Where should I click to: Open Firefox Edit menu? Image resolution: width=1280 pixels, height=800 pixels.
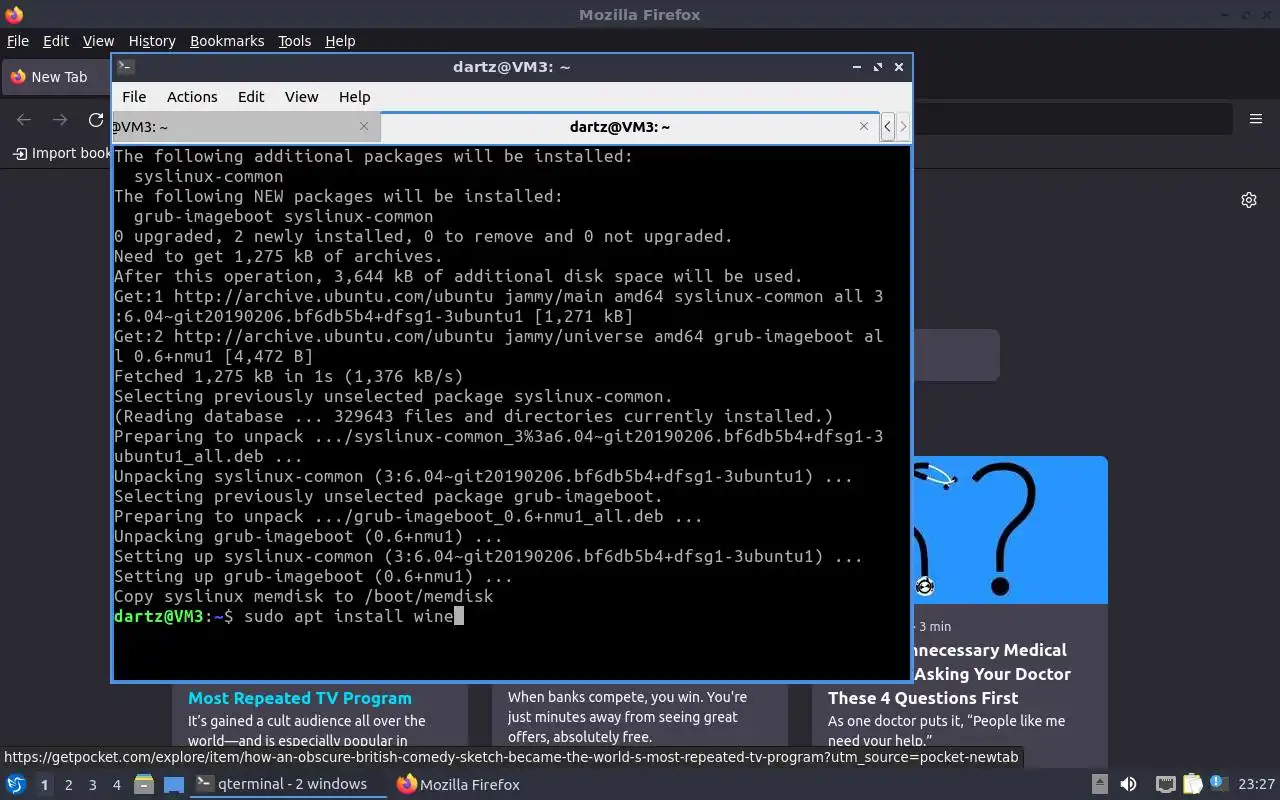(56, 41)
